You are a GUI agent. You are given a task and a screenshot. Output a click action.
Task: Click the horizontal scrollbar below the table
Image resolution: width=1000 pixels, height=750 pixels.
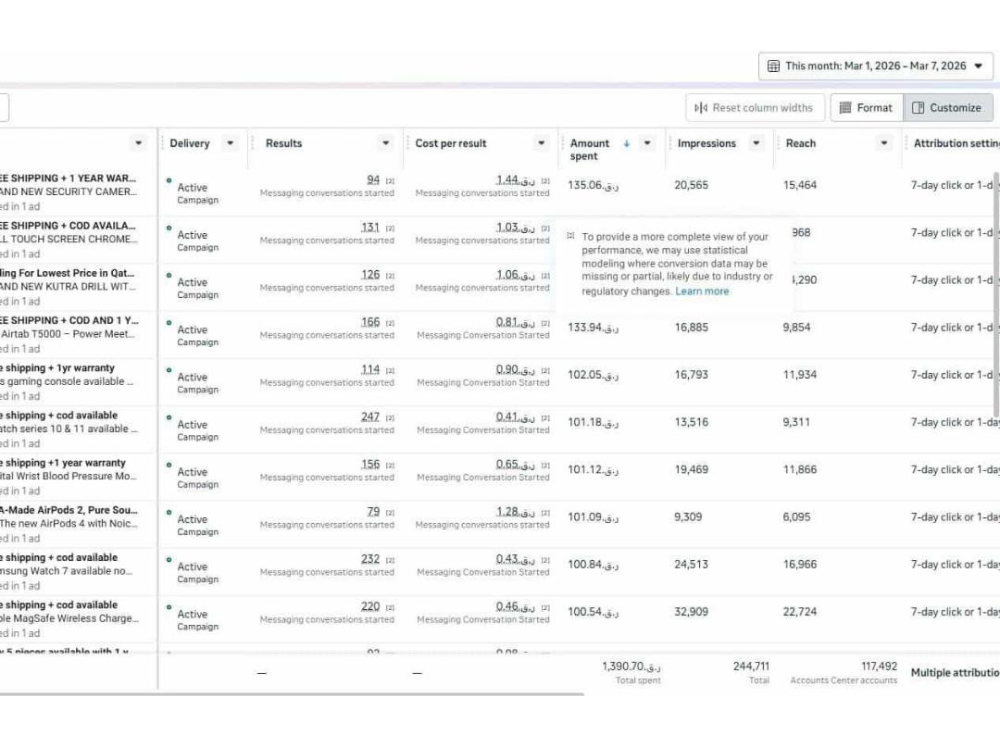click(291, 694)
